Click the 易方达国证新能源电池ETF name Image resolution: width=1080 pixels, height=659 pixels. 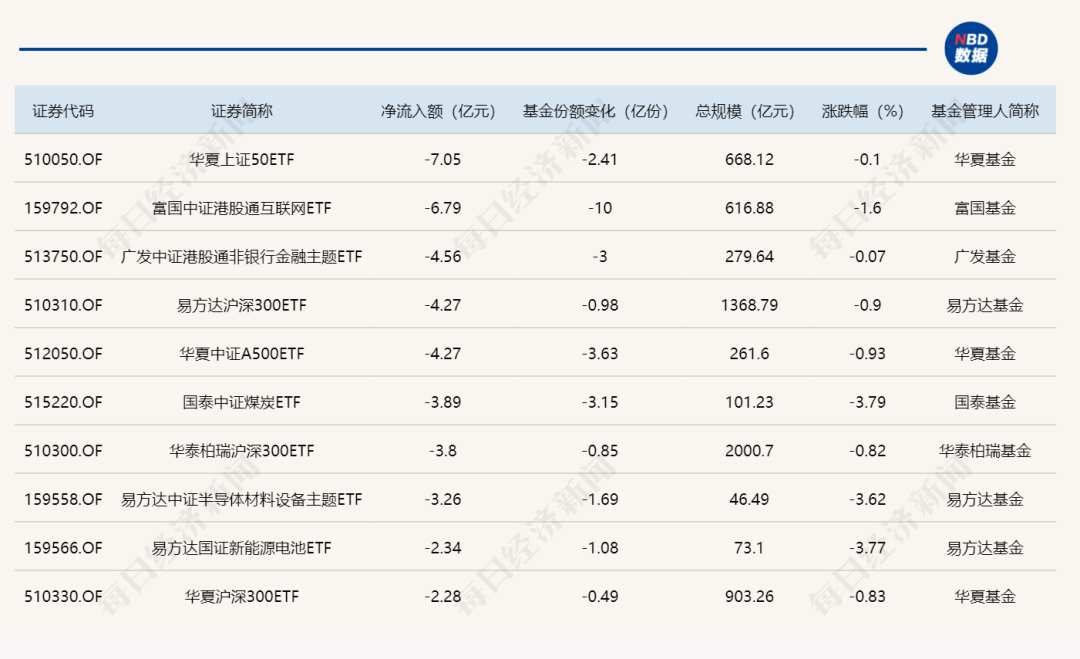[241, 548]
